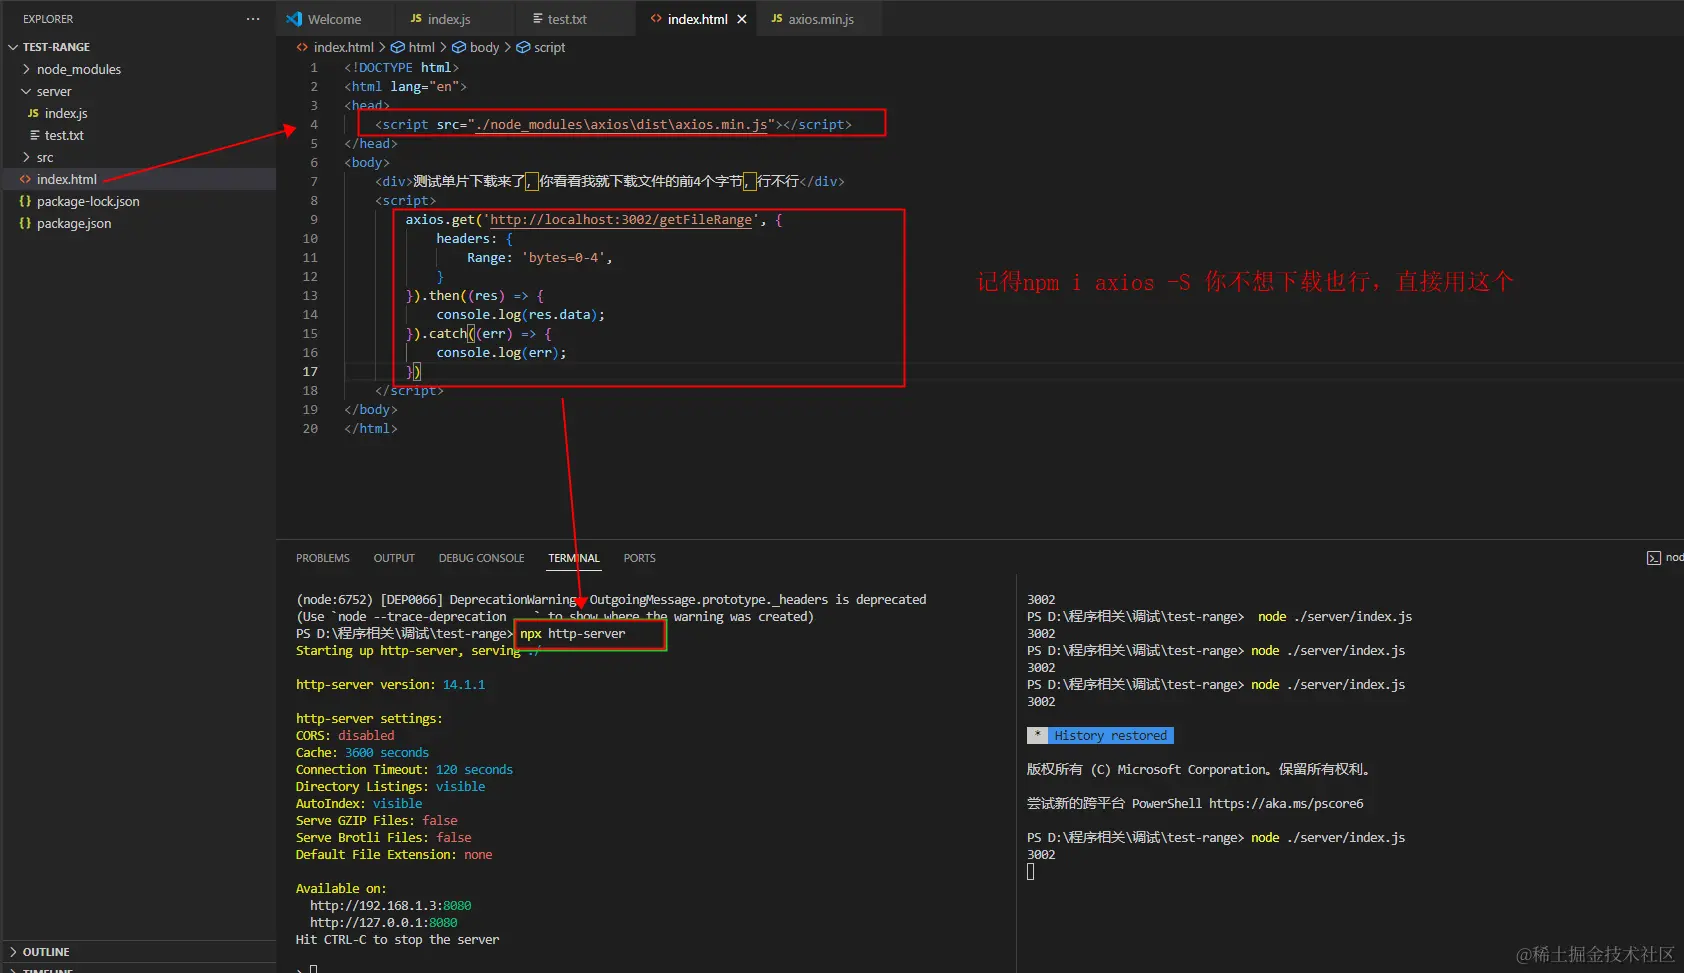Switch to the Welcome tab
This screenshot has height=973, width=1684.
[335, 19]
